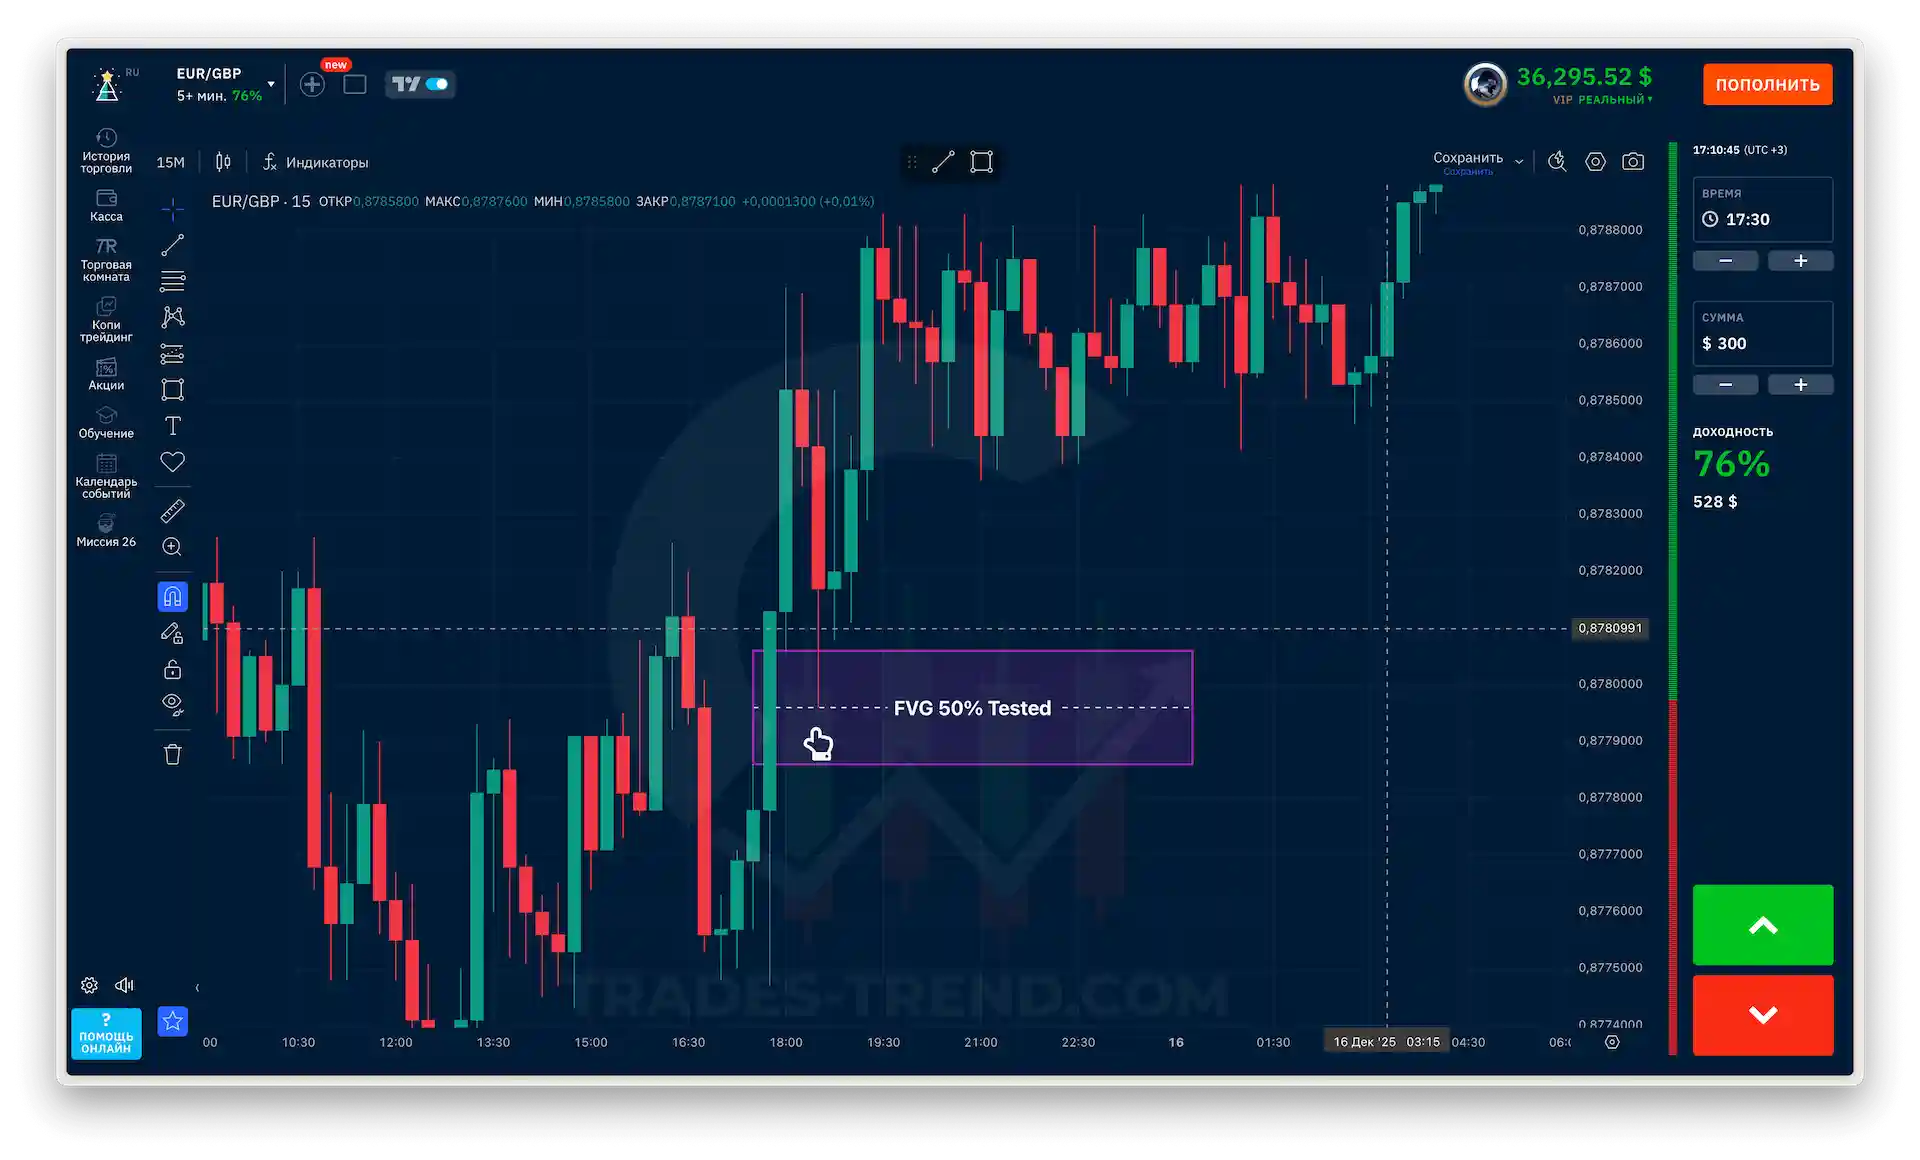1920x1160 pixels.
Task: Toggle hide all drawings eye icon
Action: [172, 704]
